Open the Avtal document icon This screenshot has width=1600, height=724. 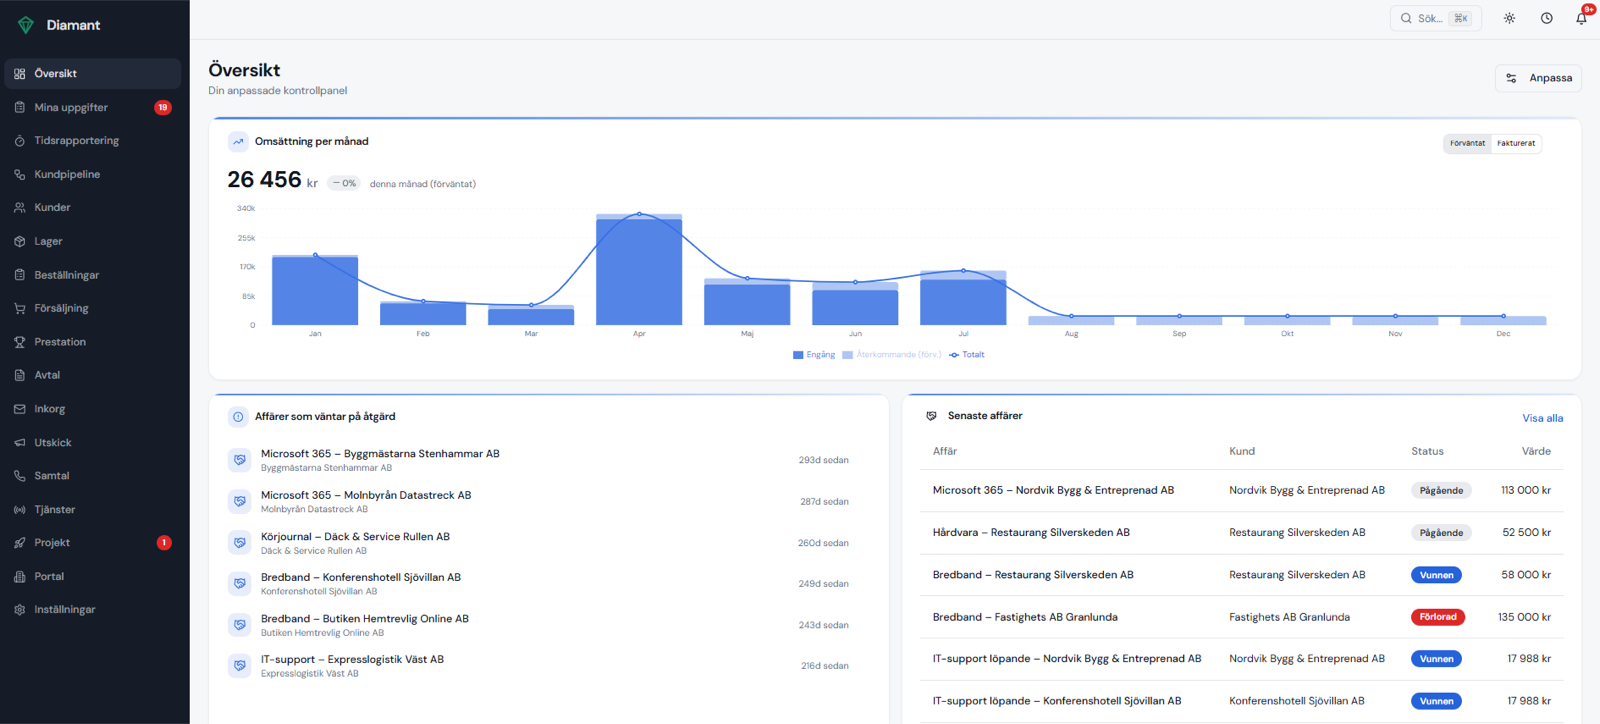click(19, 375)
